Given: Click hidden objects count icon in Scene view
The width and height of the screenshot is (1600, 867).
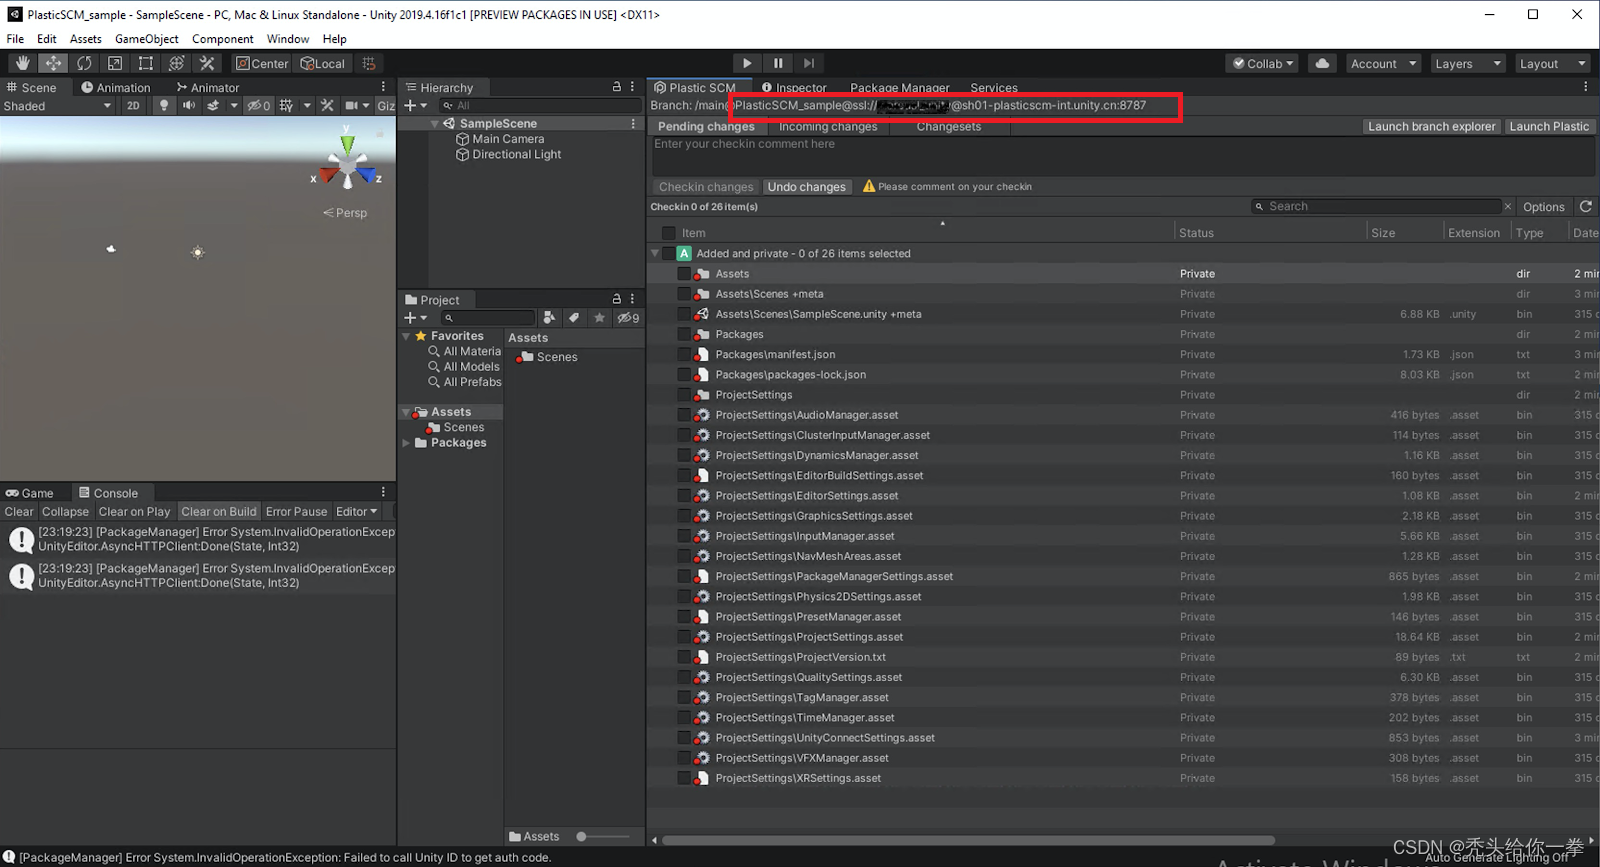Looking at the screenshot, I should click(259, 105).
